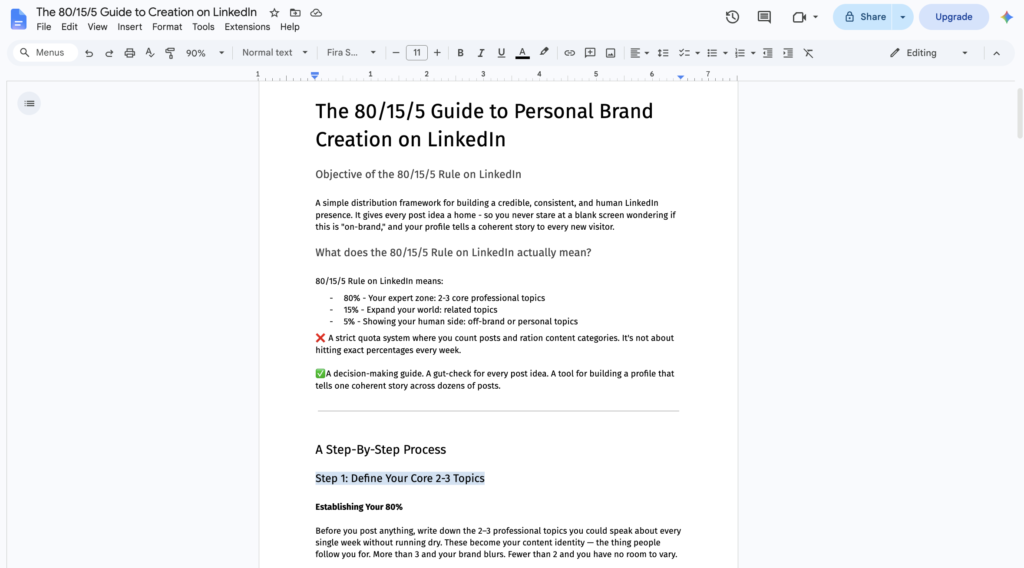Decrease indent
The height and width of the screenshot is (568, 1024).
coord(767,53)
